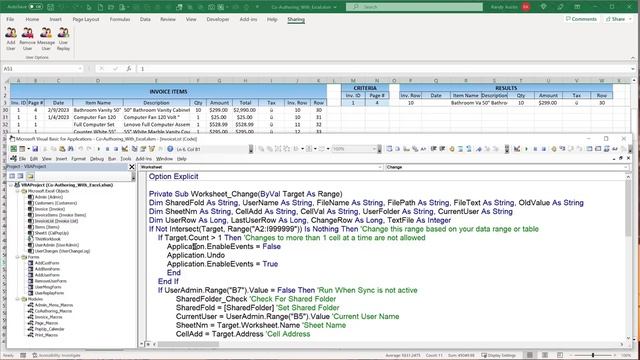Close the Project explorer pane
Image resolution: width=640 pixels, height=360 pixels.
tap(132, 167)
